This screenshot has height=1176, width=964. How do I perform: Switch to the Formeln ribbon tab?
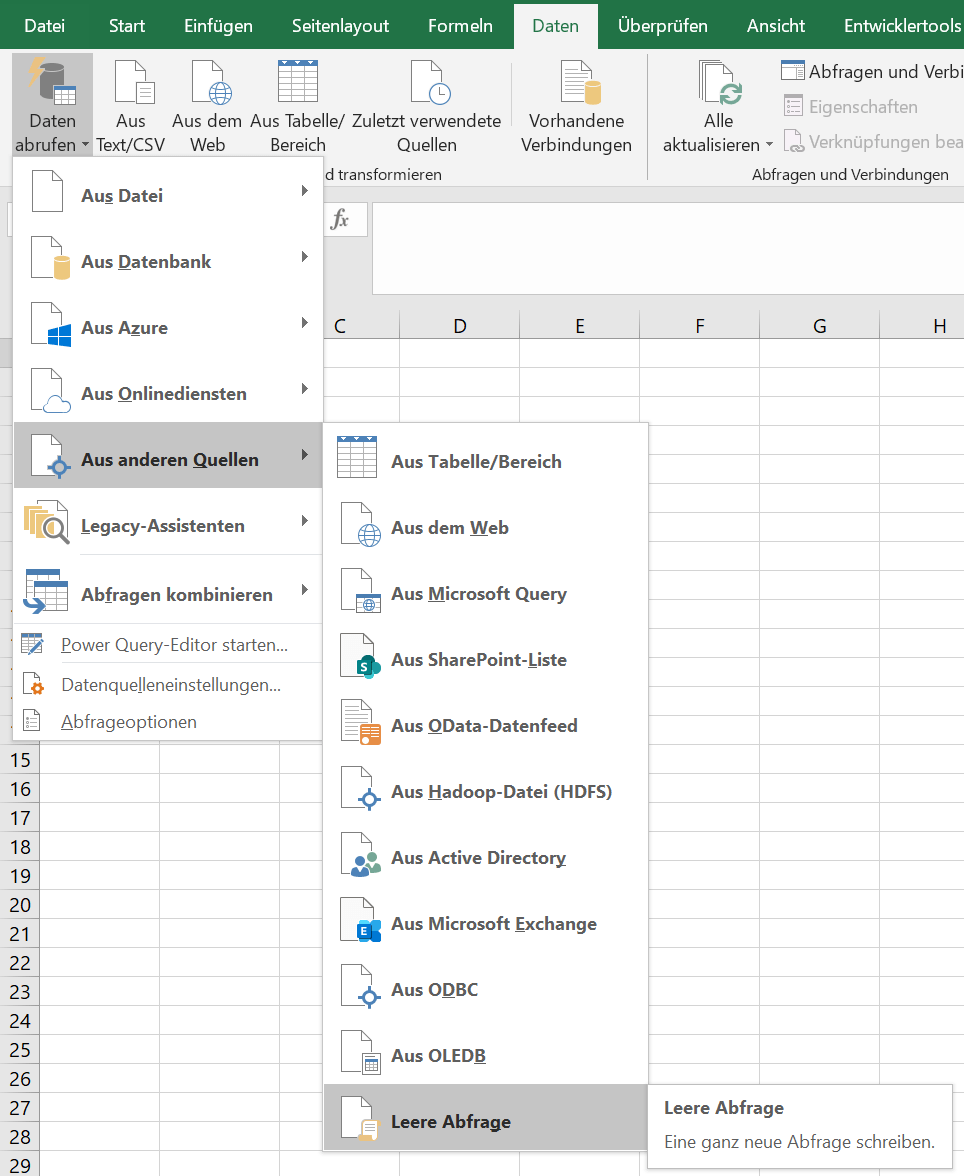click(461, 26)
